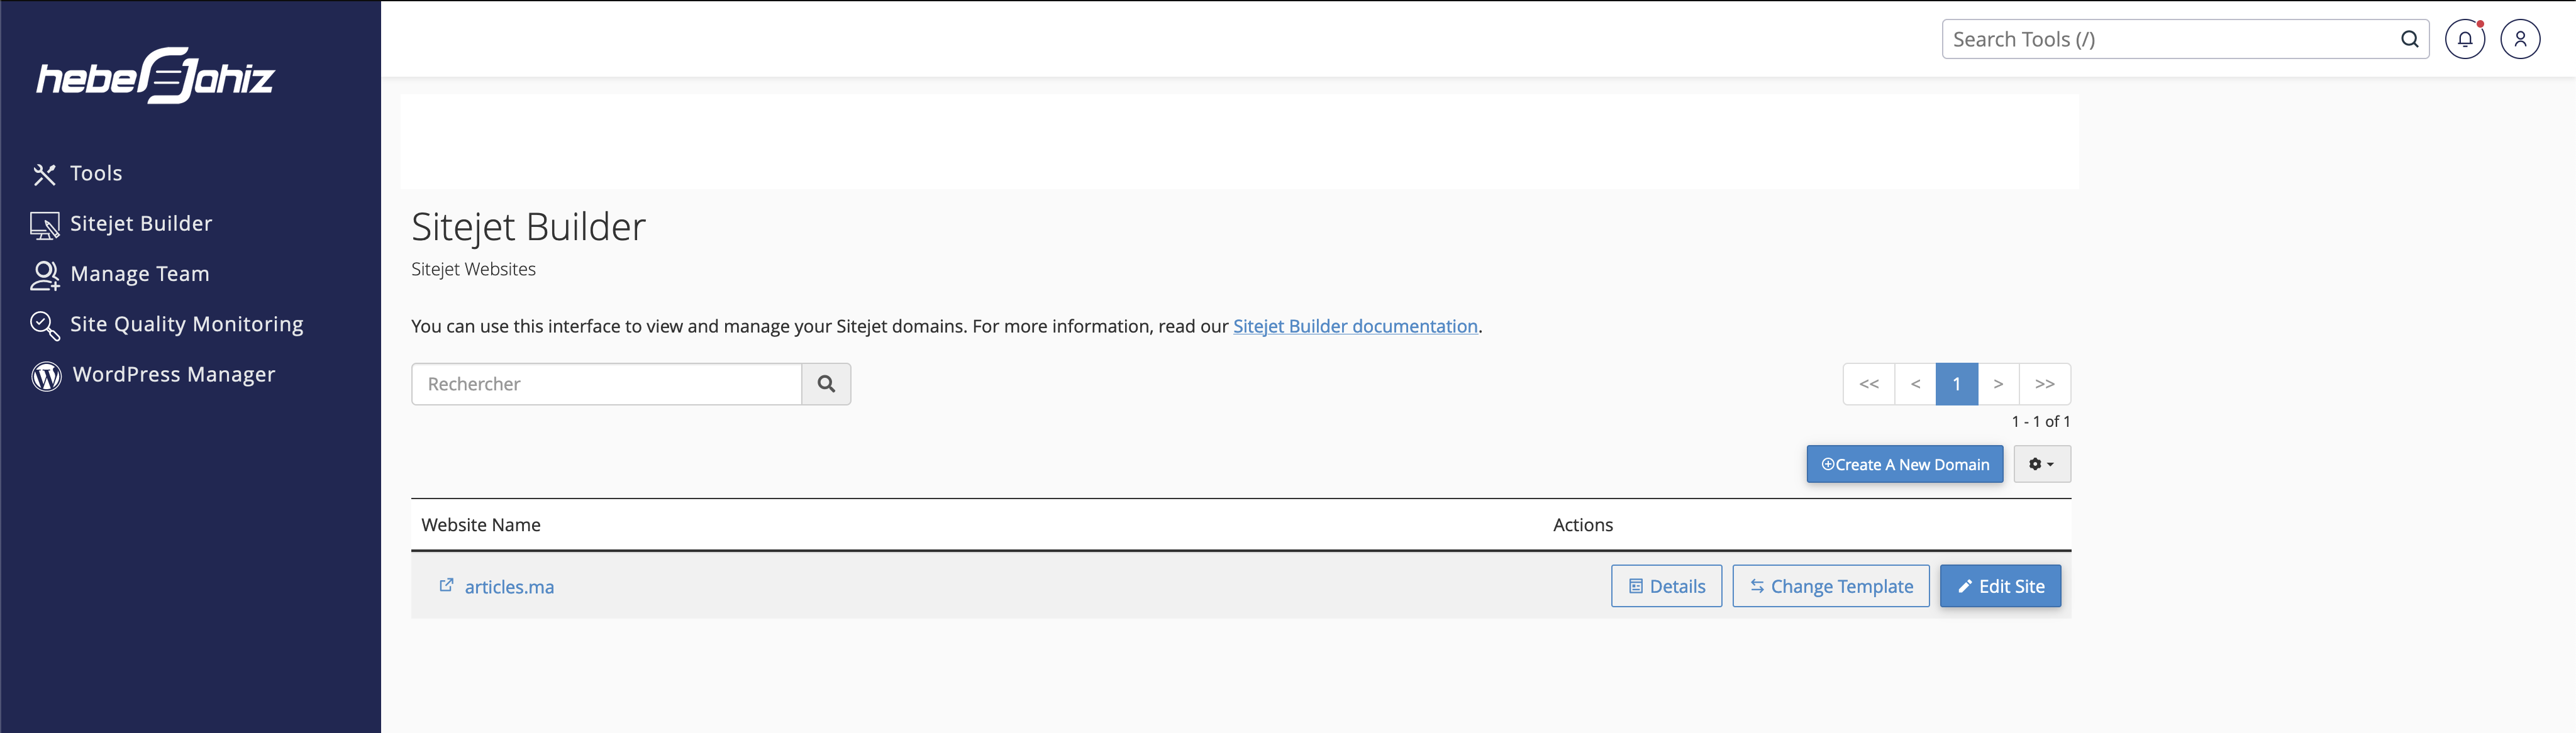
Task: Open Tools from the sidebar
Action: coord(96,173)
